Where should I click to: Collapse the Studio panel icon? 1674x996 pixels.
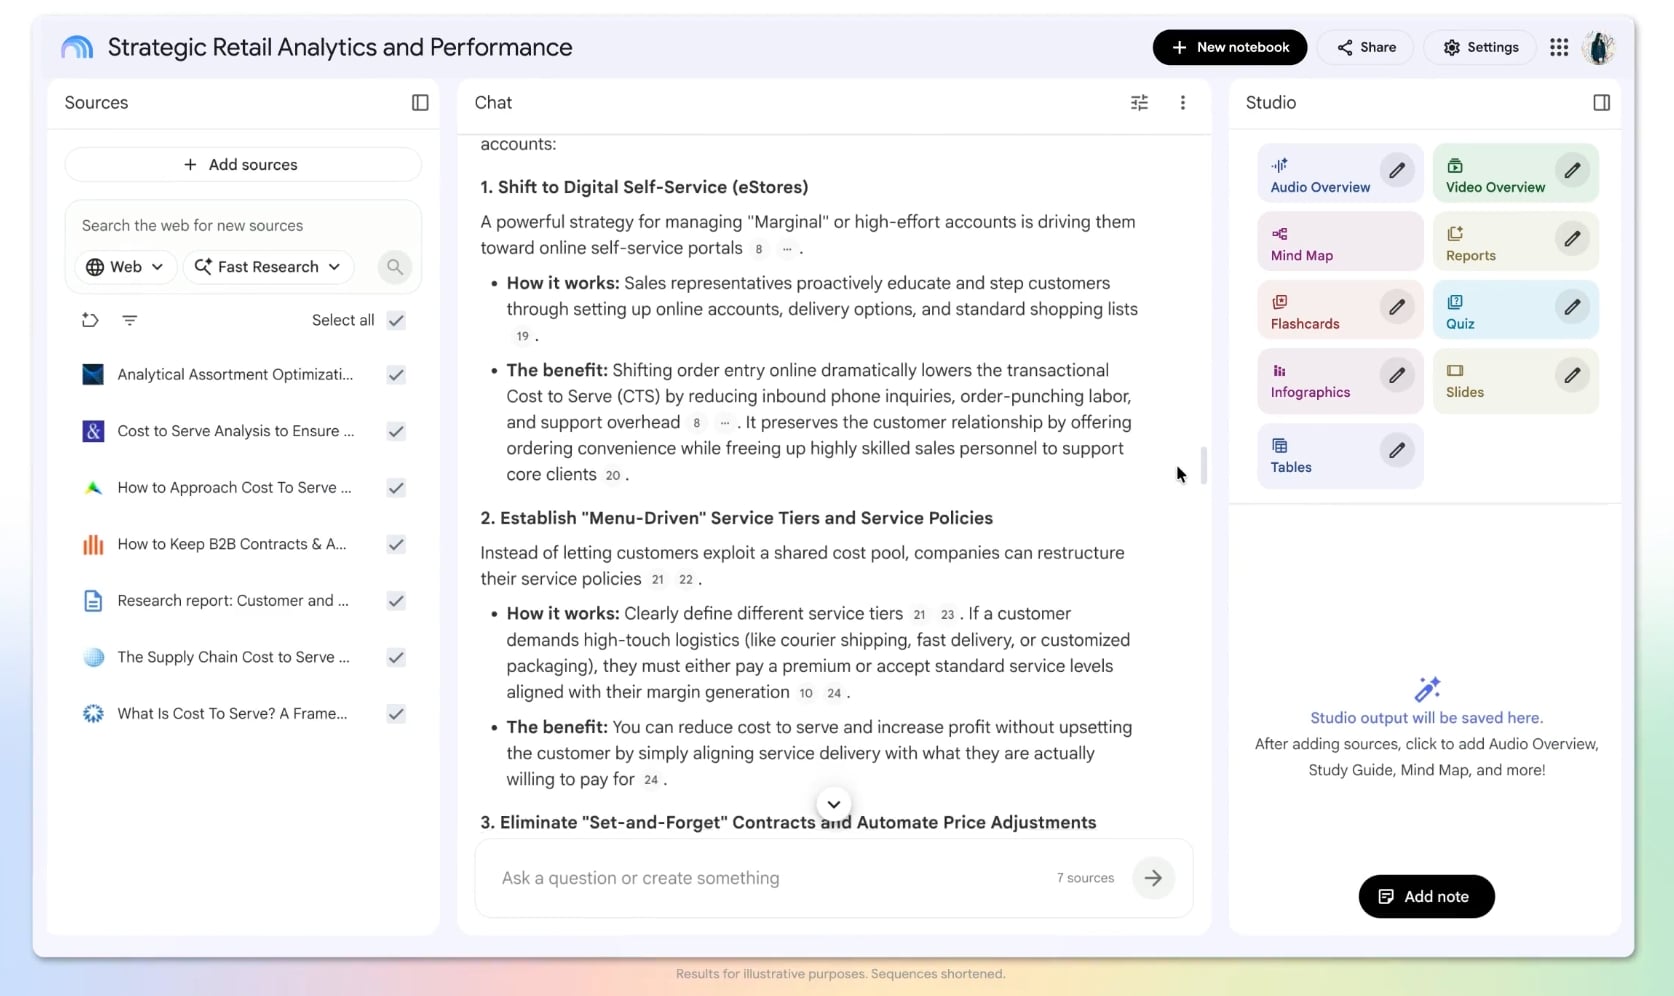pyautogui.click(x=1601, y=102)
